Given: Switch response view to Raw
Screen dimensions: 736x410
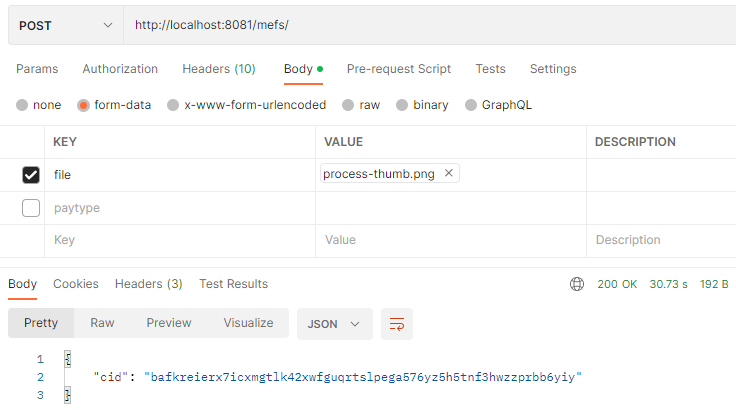Looking at the screenshot, I should [102, 323].
